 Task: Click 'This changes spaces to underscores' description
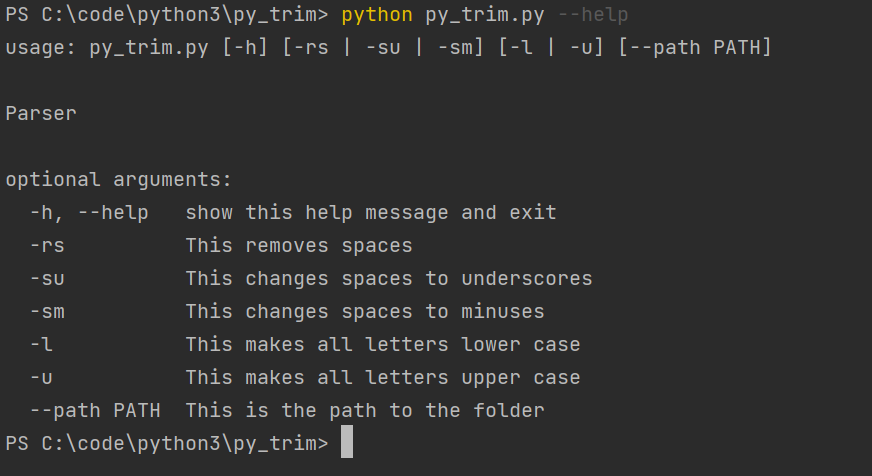point(389,279)
